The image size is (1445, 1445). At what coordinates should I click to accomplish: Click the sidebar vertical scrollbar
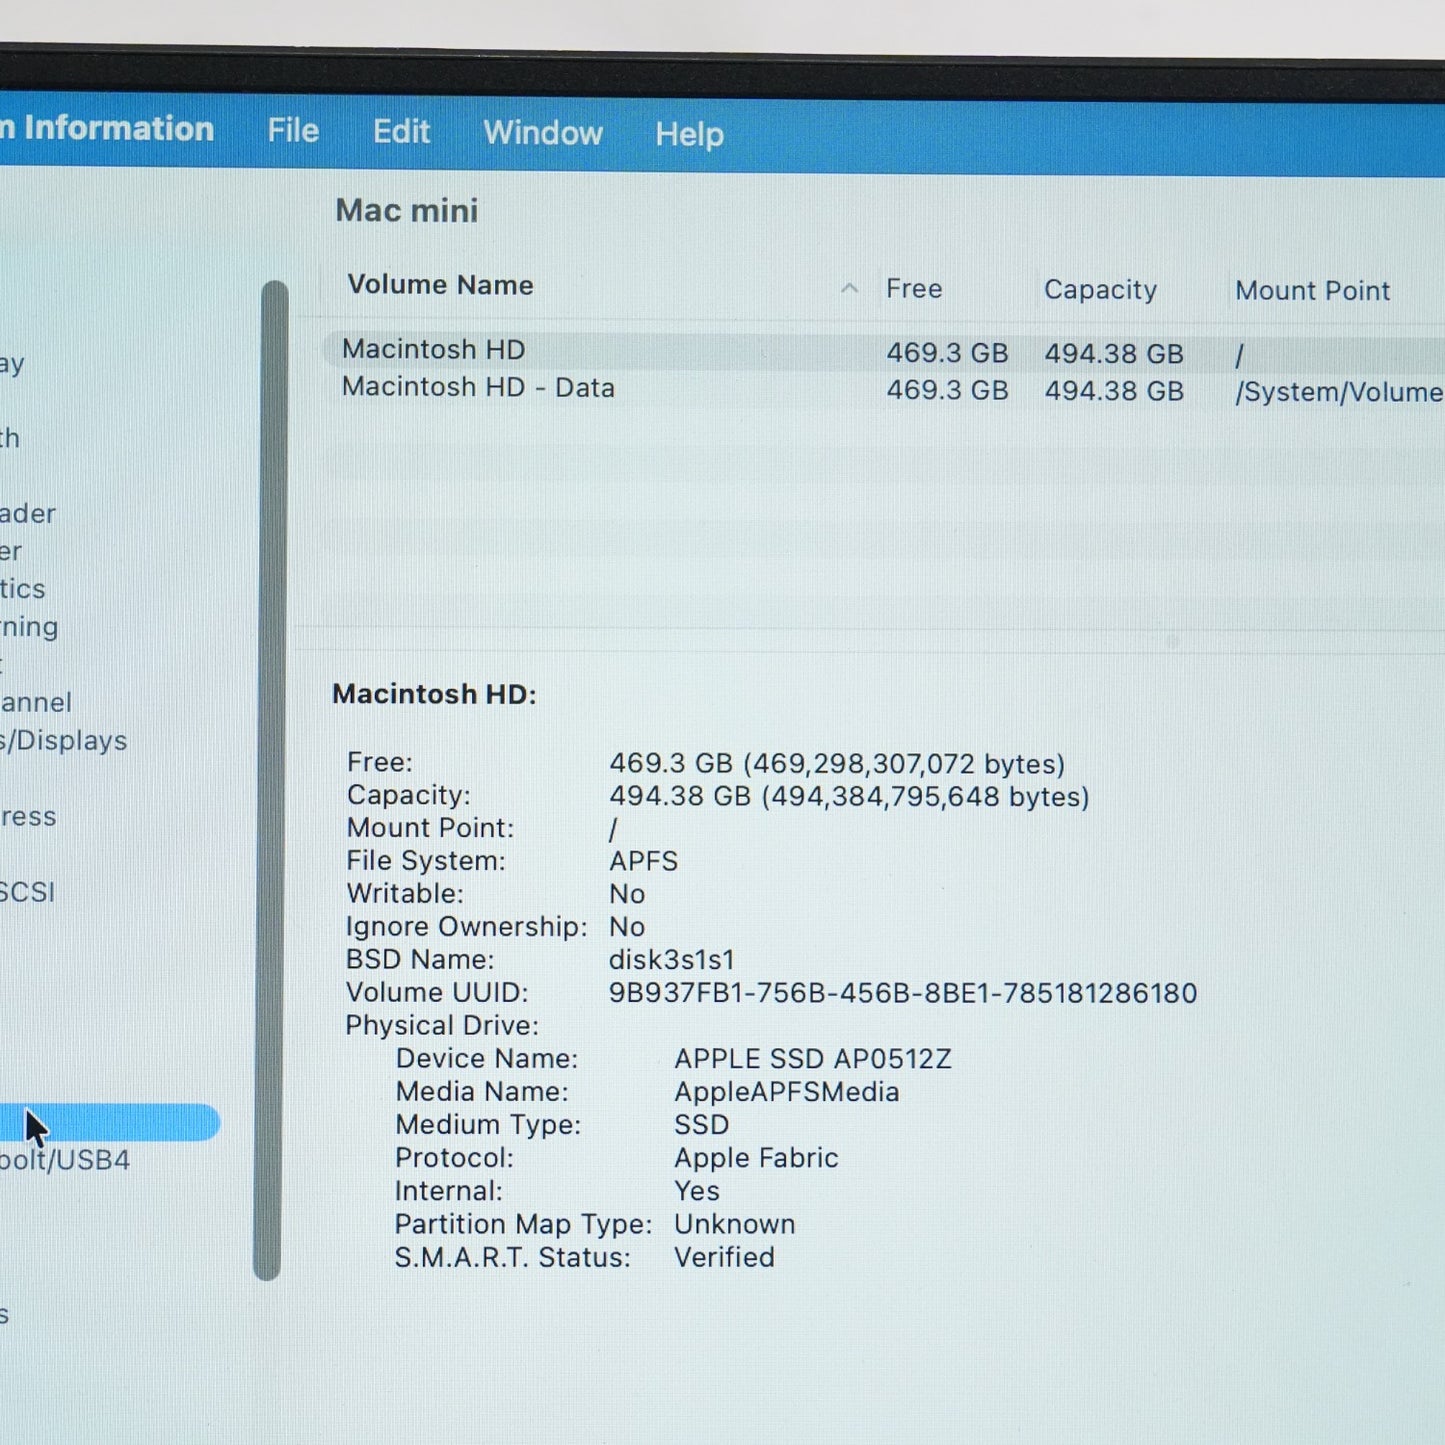point(270,780)
